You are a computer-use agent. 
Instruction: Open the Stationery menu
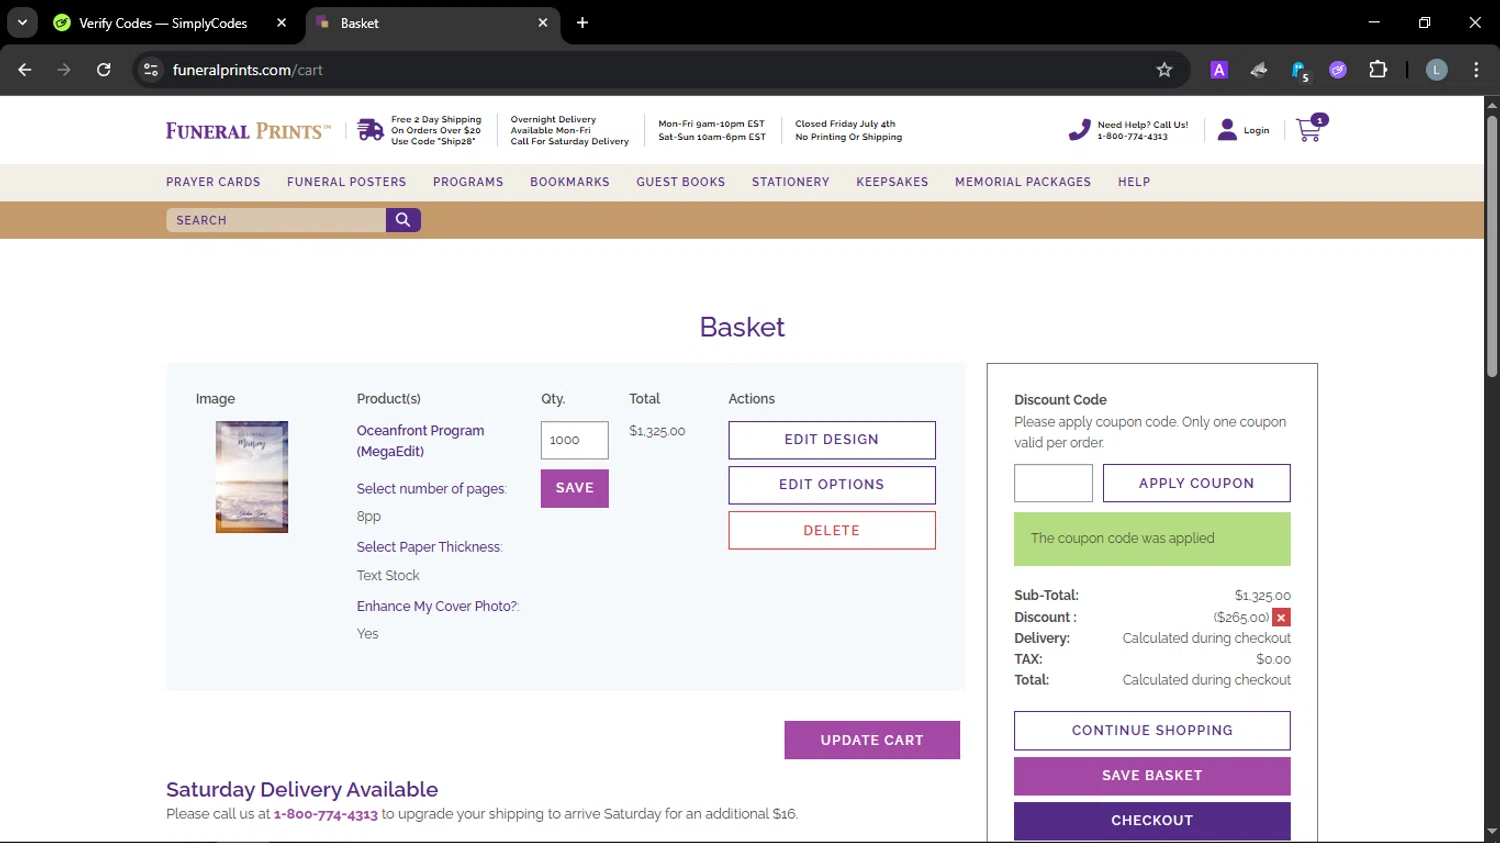791,182
